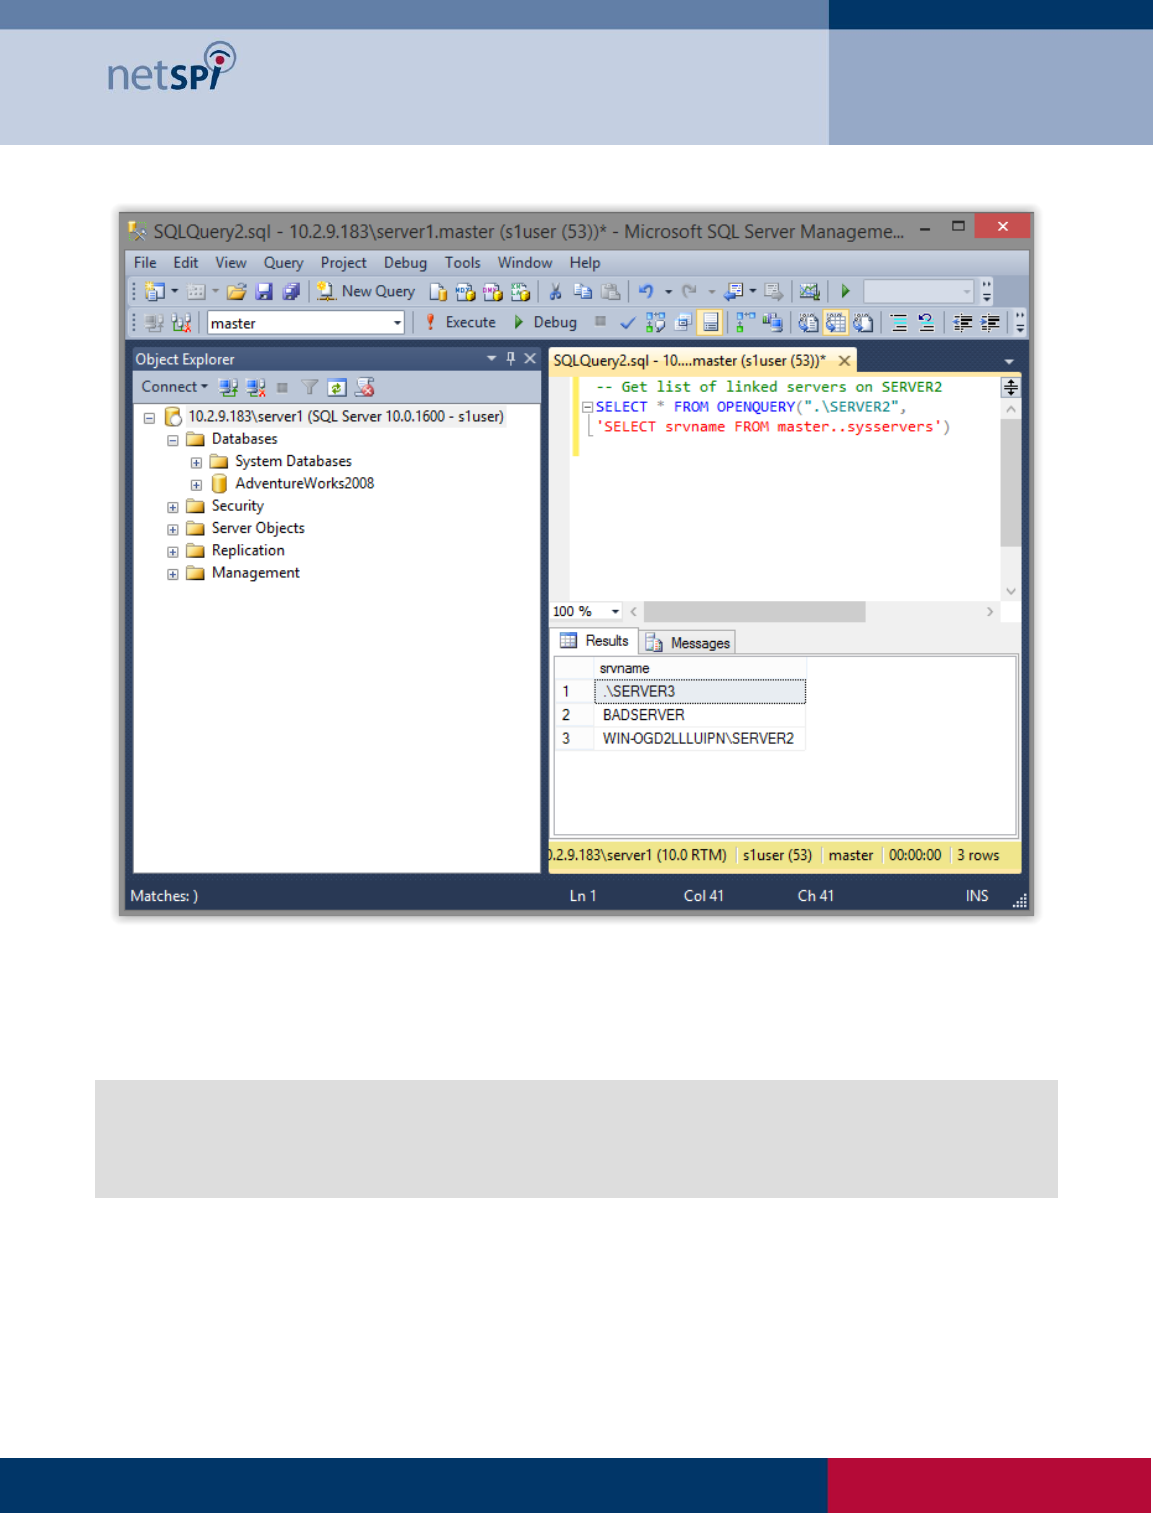Undo the last edit with the Undo arrow
Image resolution: width=1153 pixels, height=1513 pixels.
coord(646,292)
